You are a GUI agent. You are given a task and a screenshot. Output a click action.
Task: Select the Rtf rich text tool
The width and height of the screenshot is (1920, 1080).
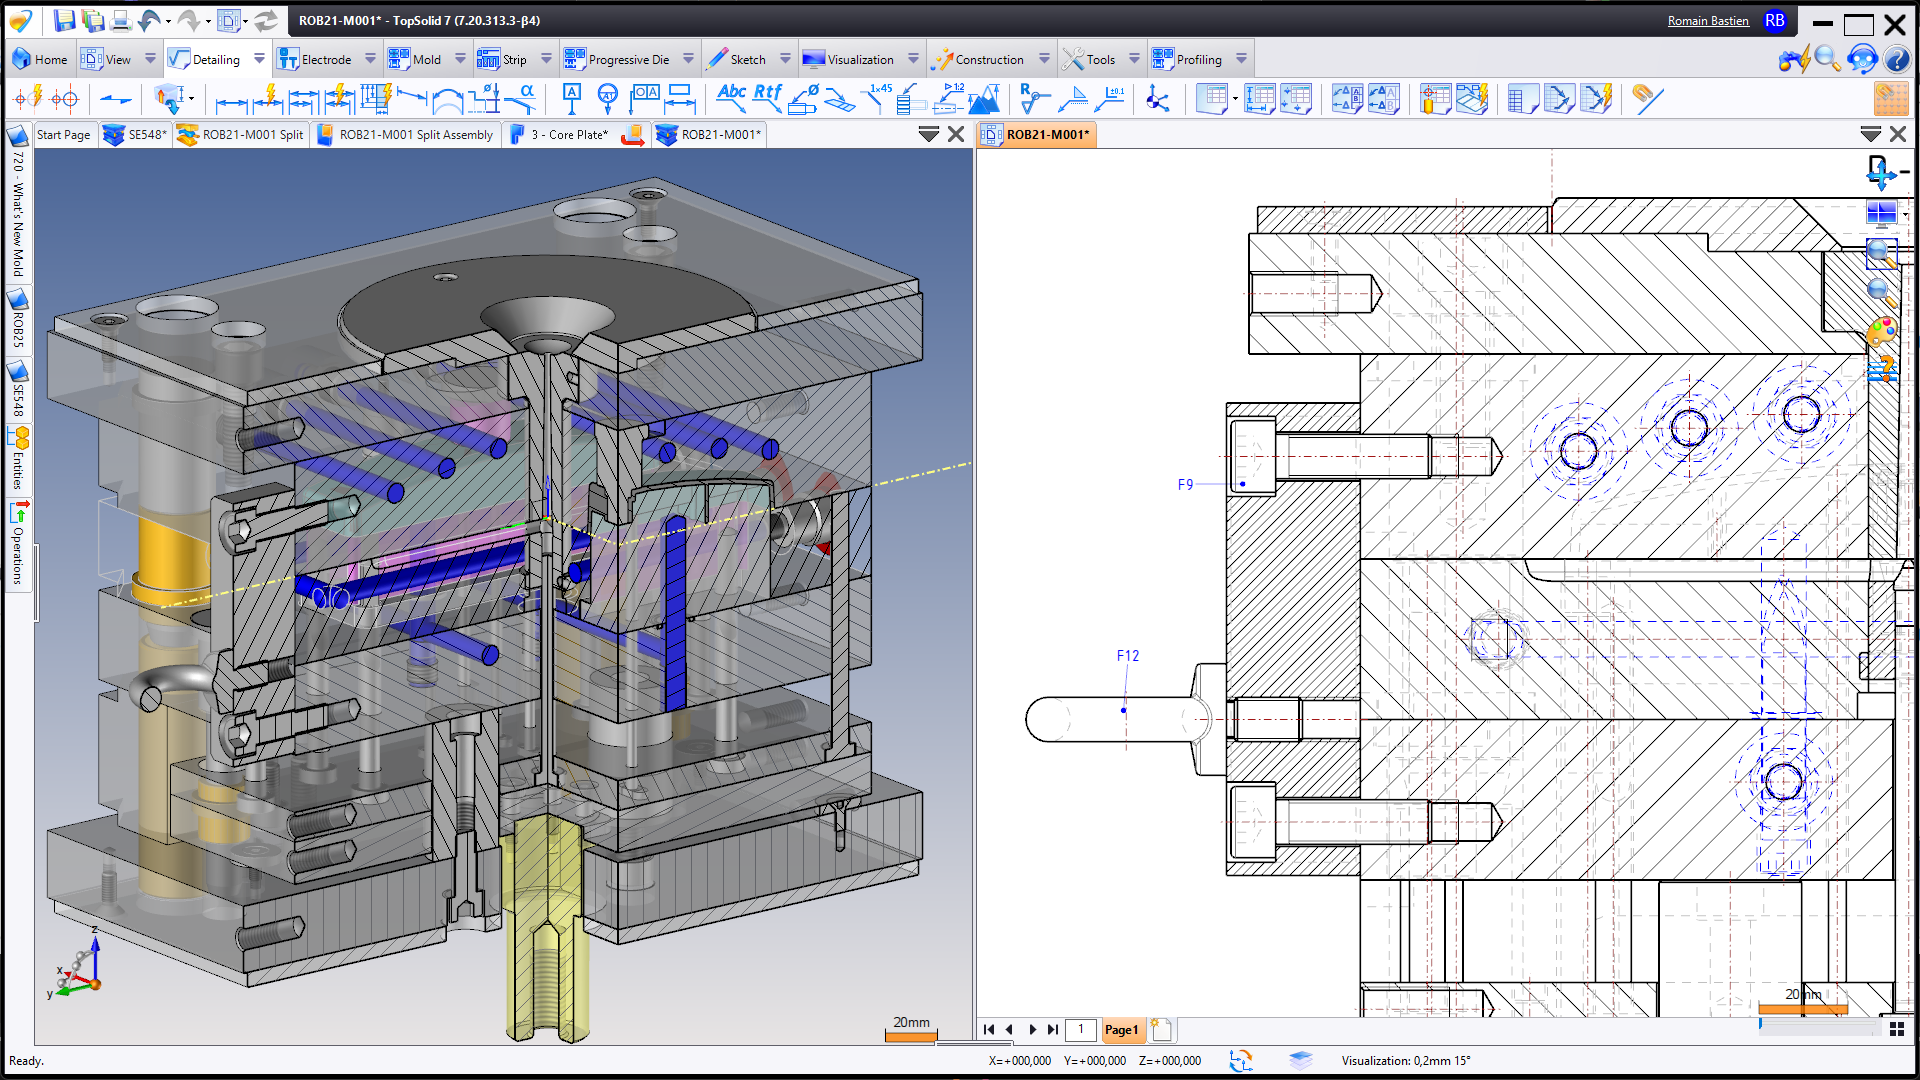pyautogui.click(x=768, y=96)
